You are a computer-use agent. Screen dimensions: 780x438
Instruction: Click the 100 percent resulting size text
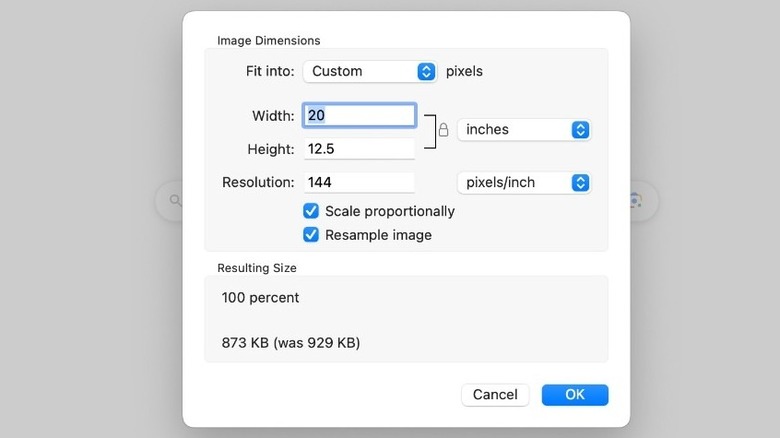click(260, 297)
